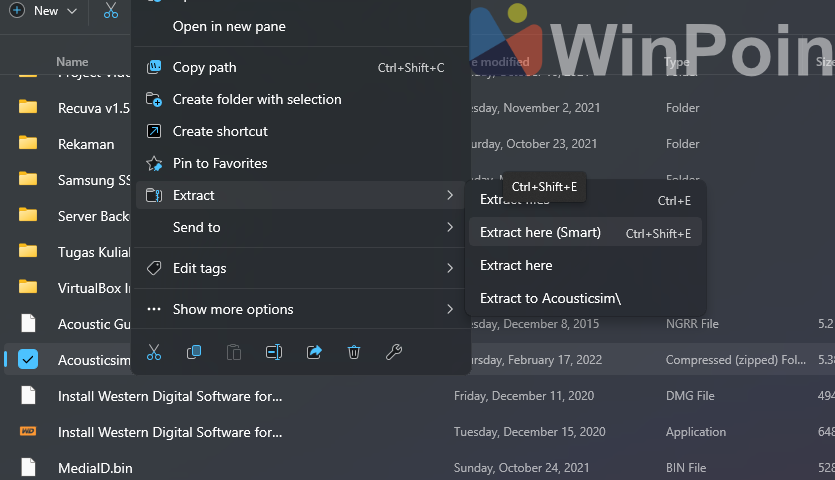Select Extract to Acousticsim\ option

point(550,298)
